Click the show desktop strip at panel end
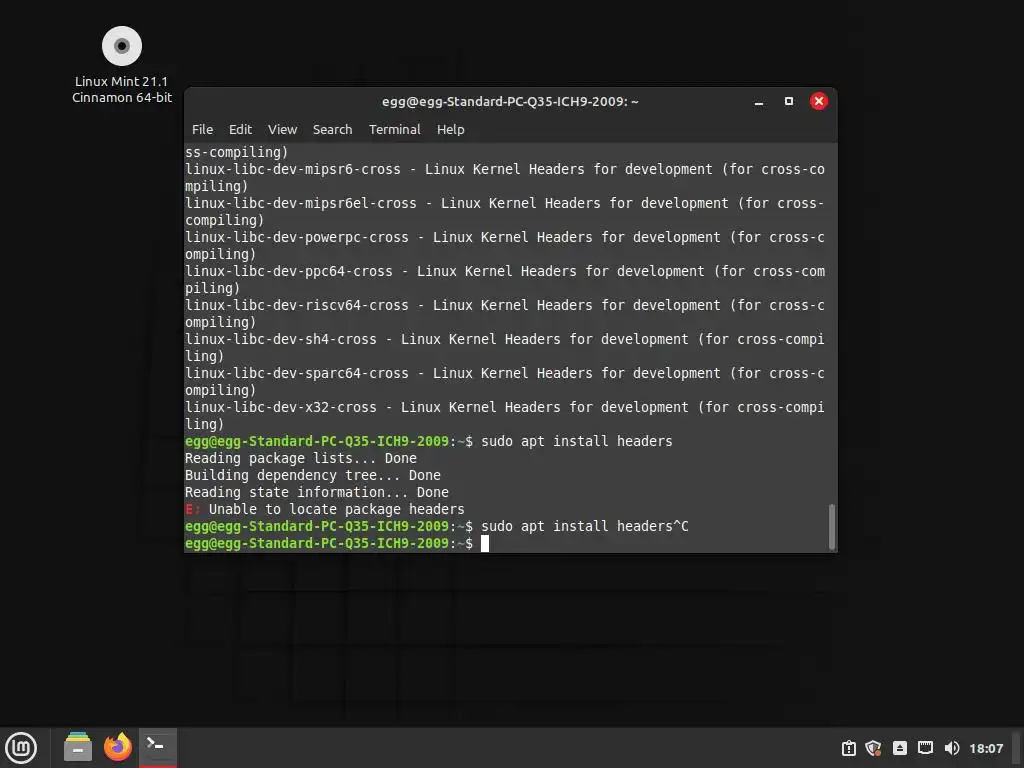This screenshot has height=768, width=1024. pyautogui.click(x=1018, y=748)
